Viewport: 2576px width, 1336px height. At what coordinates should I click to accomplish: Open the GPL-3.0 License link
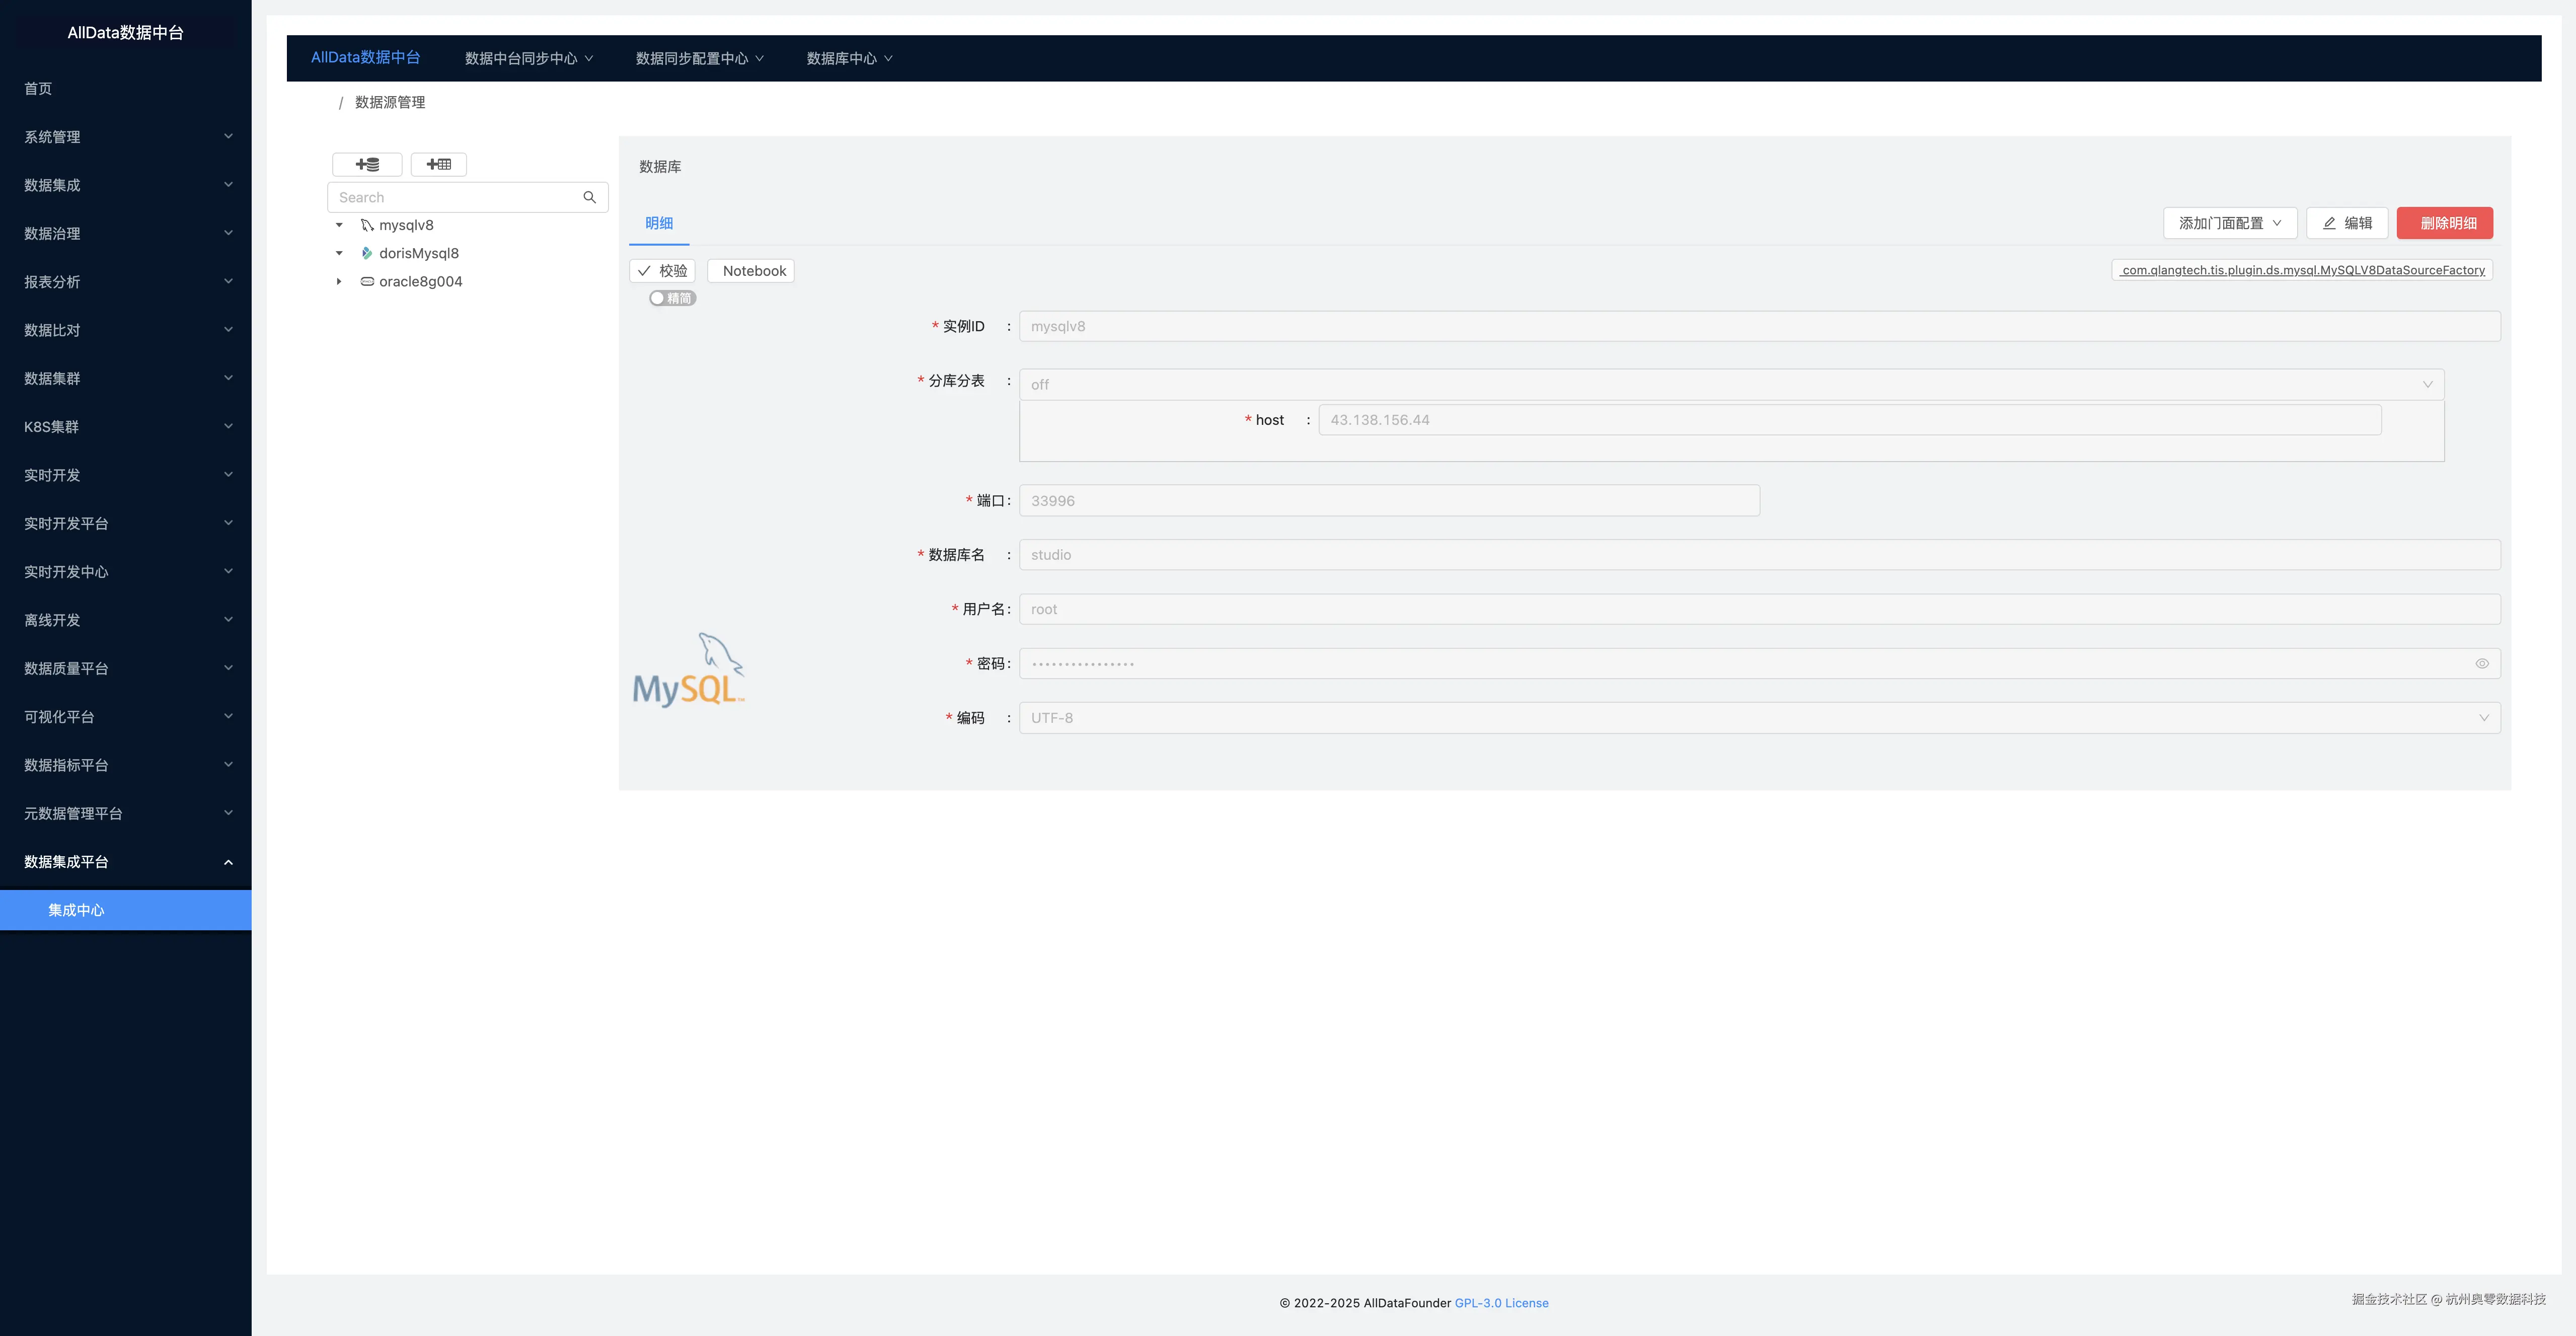pos(1501,1303)
